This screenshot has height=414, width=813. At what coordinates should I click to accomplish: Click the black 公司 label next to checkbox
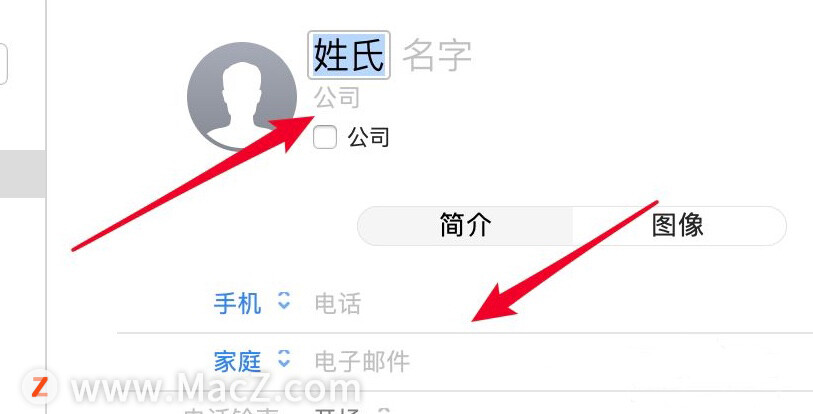(x=368, y=137)
